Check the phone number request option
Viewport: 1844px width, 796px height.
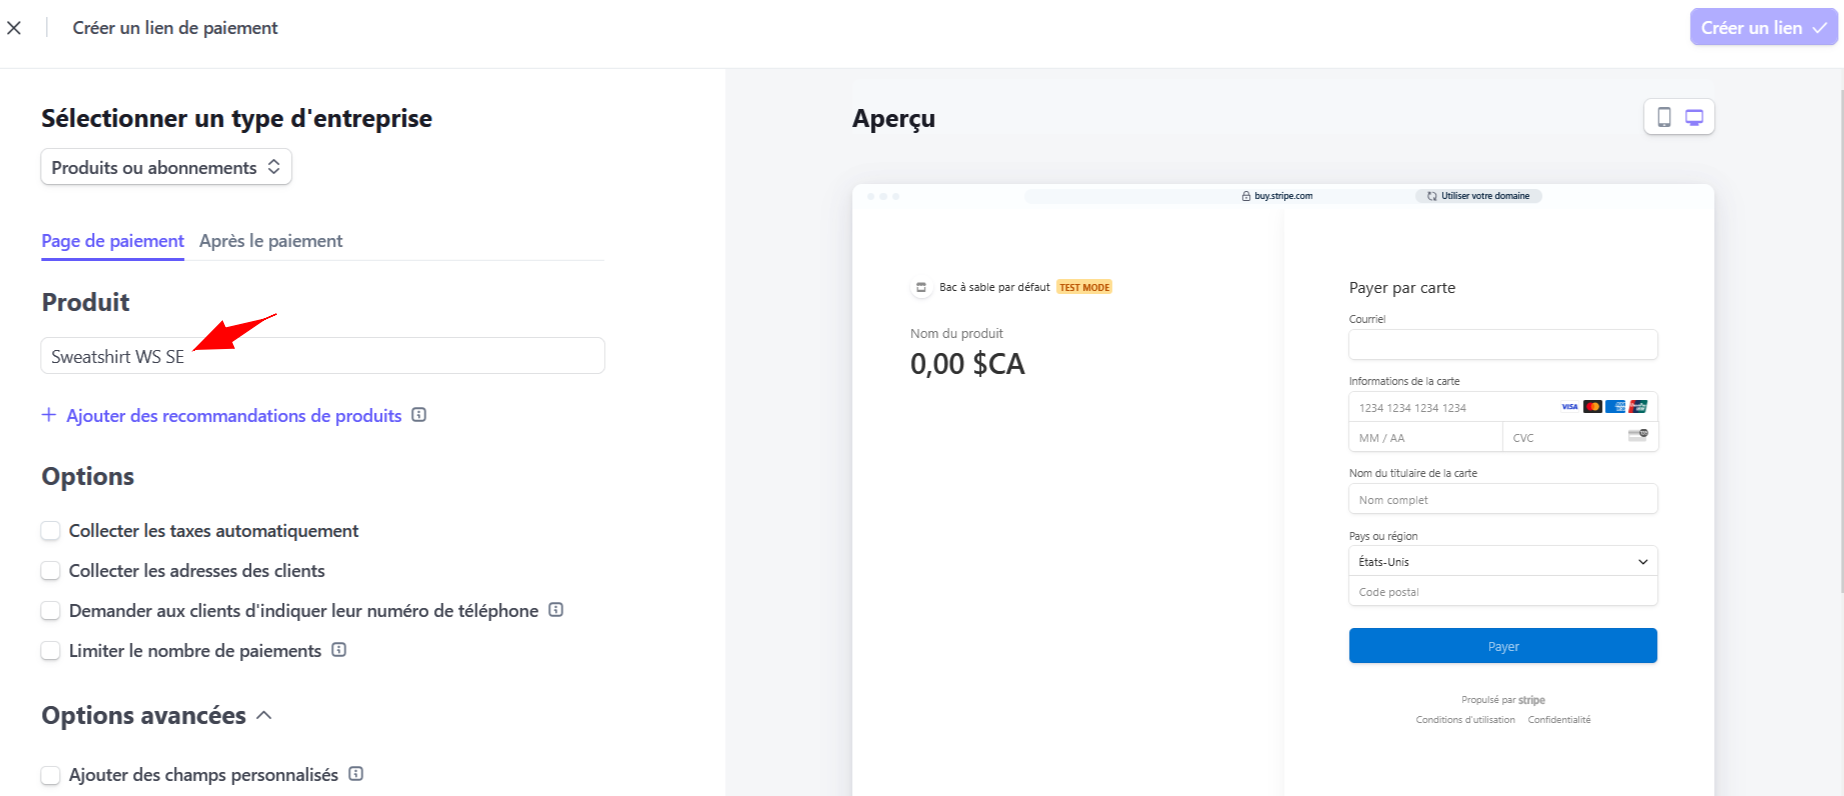[50, 611]
